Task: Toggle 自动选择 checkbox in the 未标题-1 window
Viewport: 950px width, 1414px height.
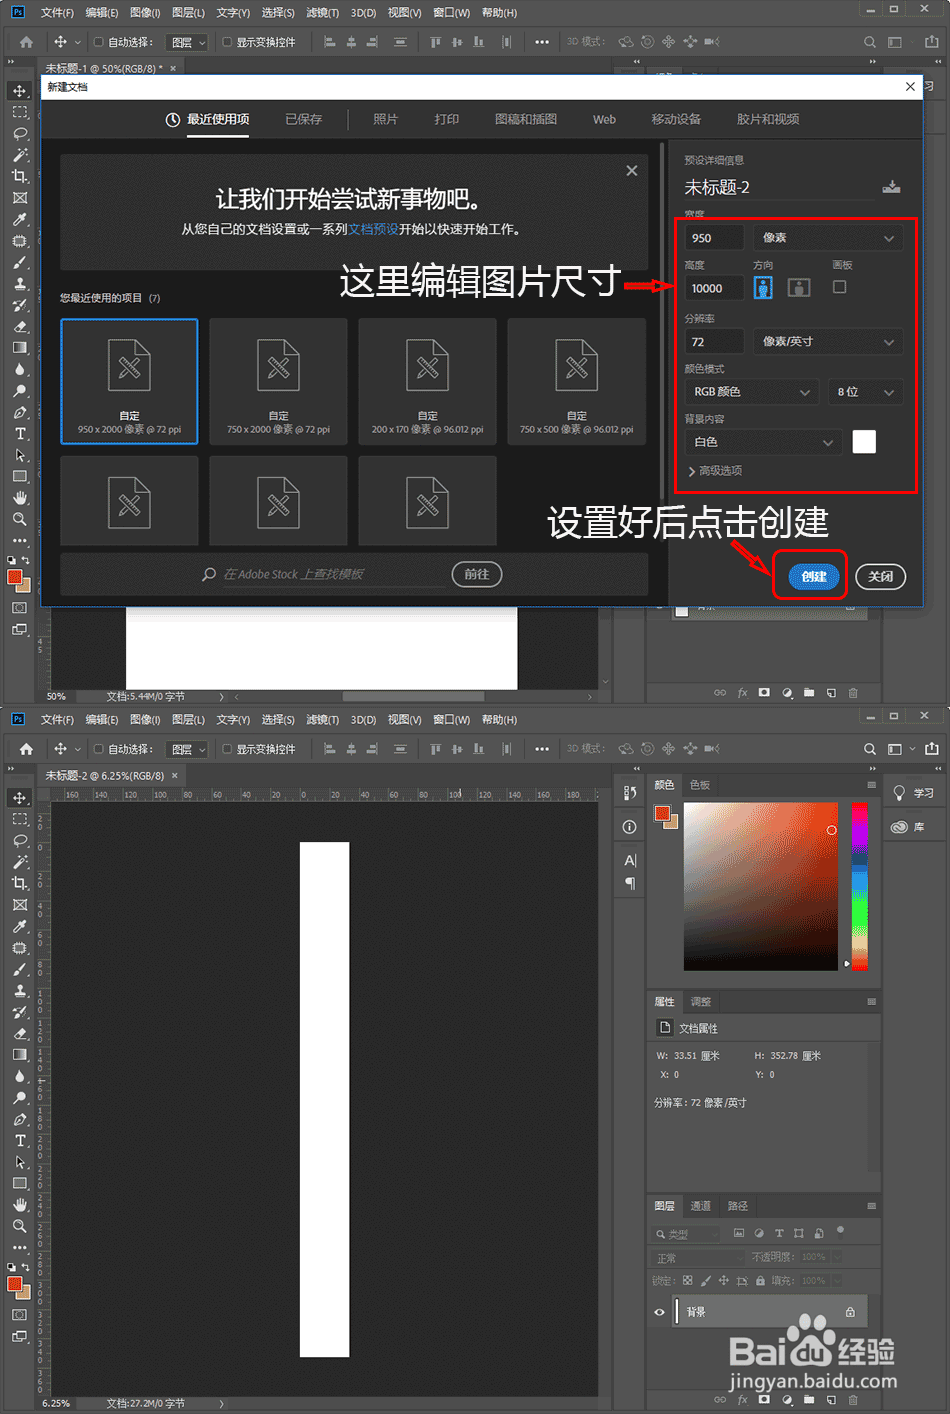Action: click(98, 42)
